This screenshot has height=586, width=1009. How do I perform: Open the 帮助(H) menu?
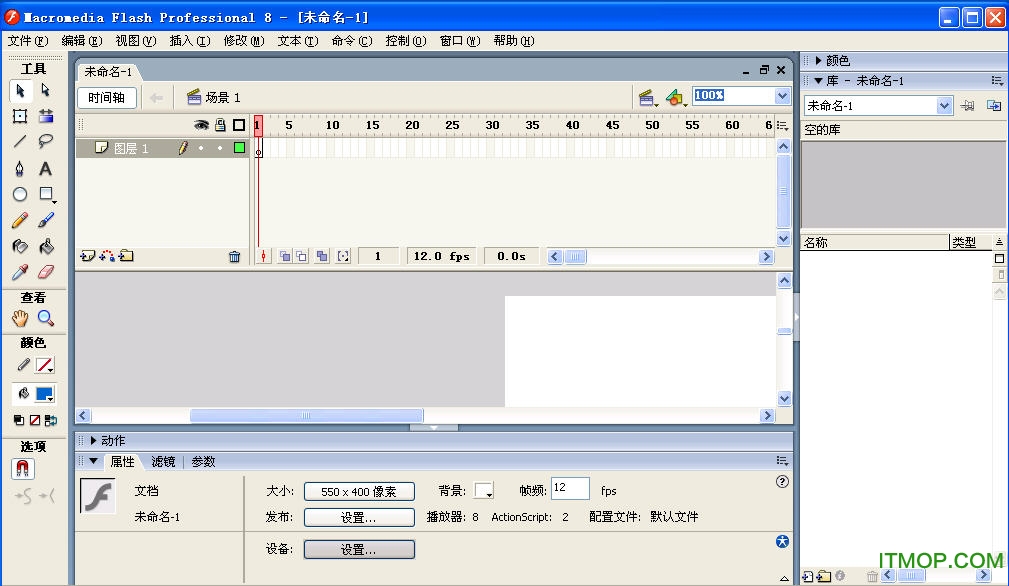click(514, 41)
